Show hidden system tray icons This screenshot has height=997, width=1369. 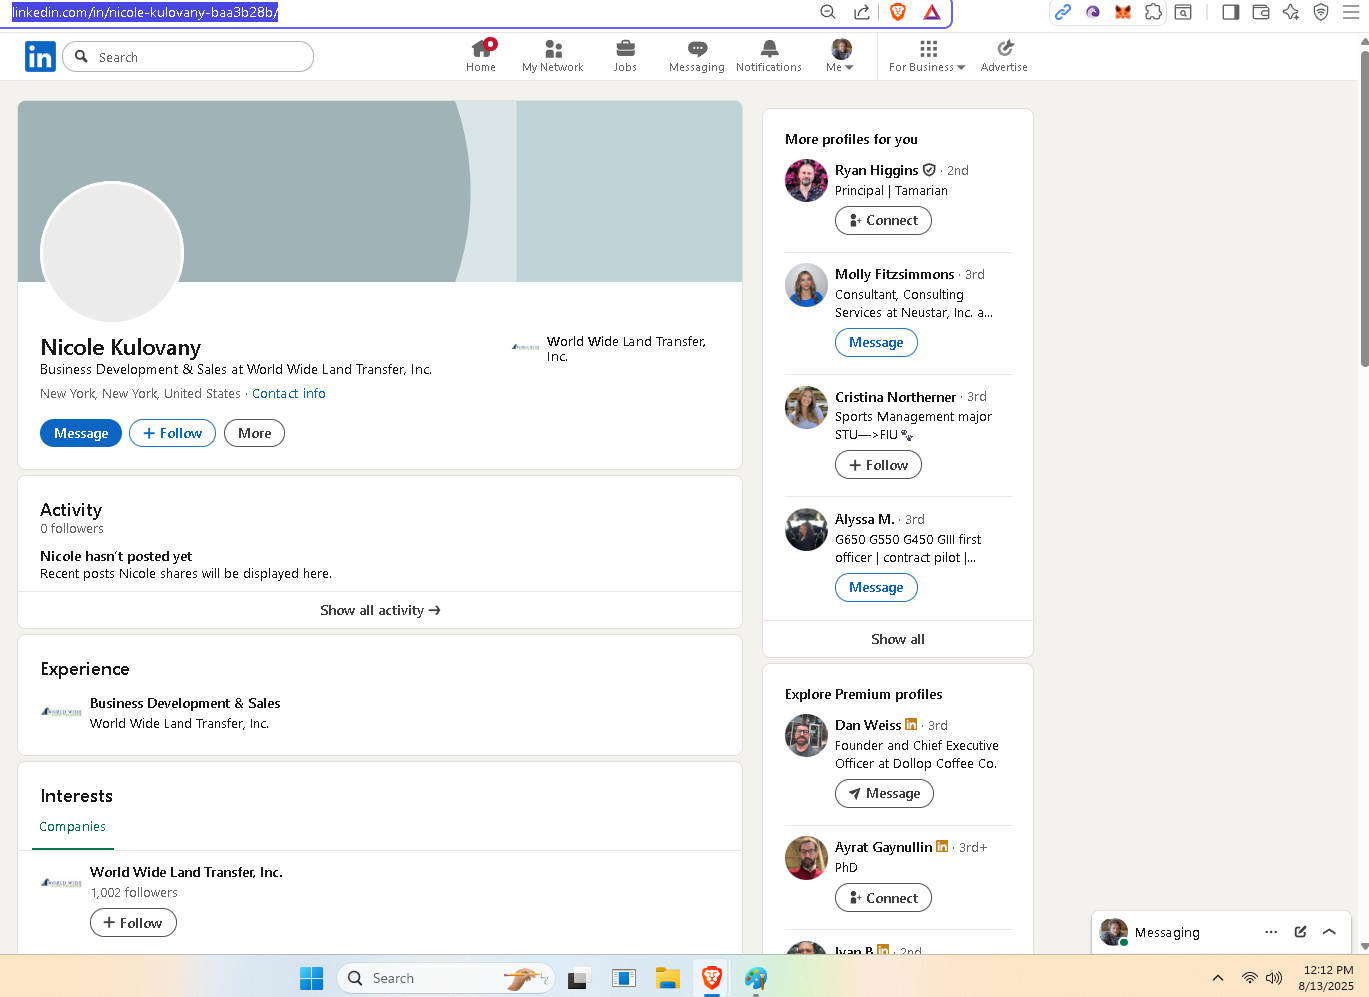click(x=1218, y=978)
